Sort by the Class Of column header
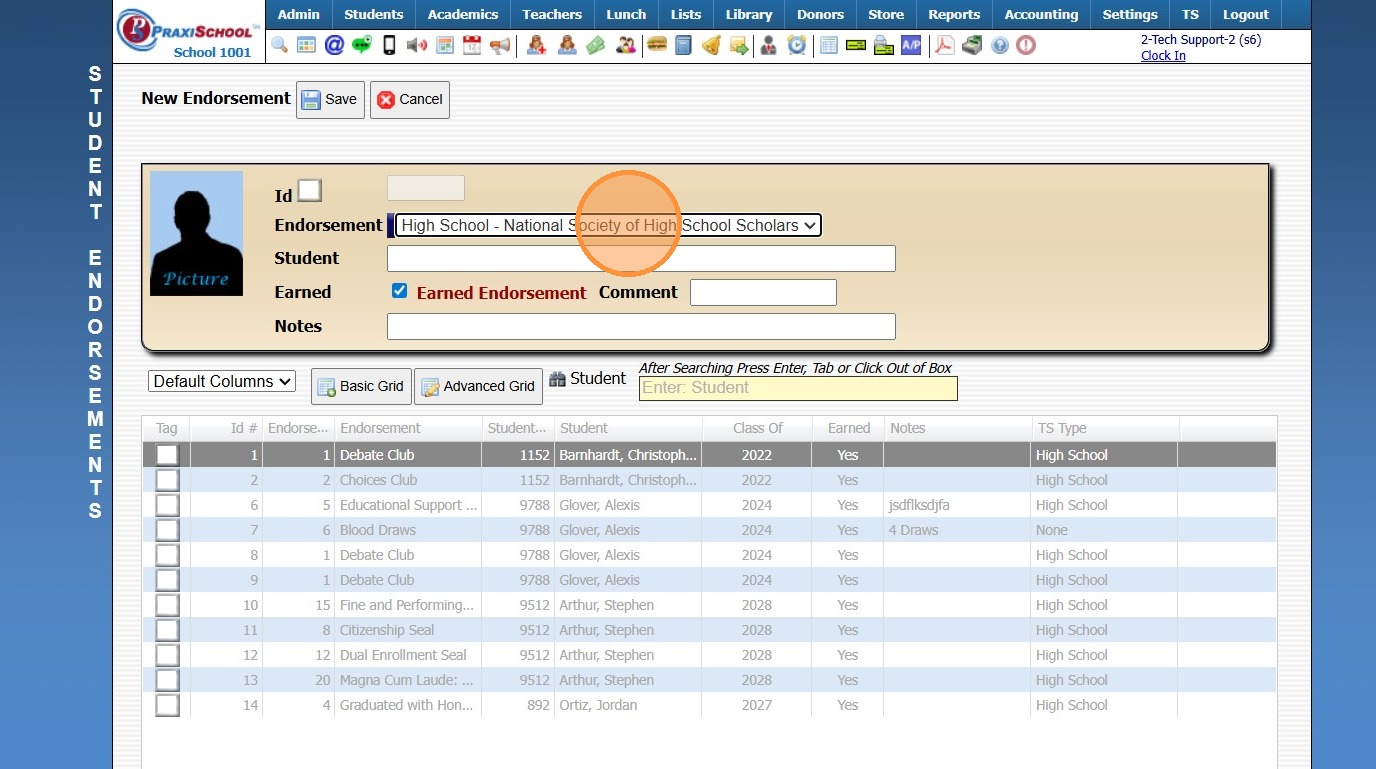The width and height of the screenshot is (1376, 769). 758,428
